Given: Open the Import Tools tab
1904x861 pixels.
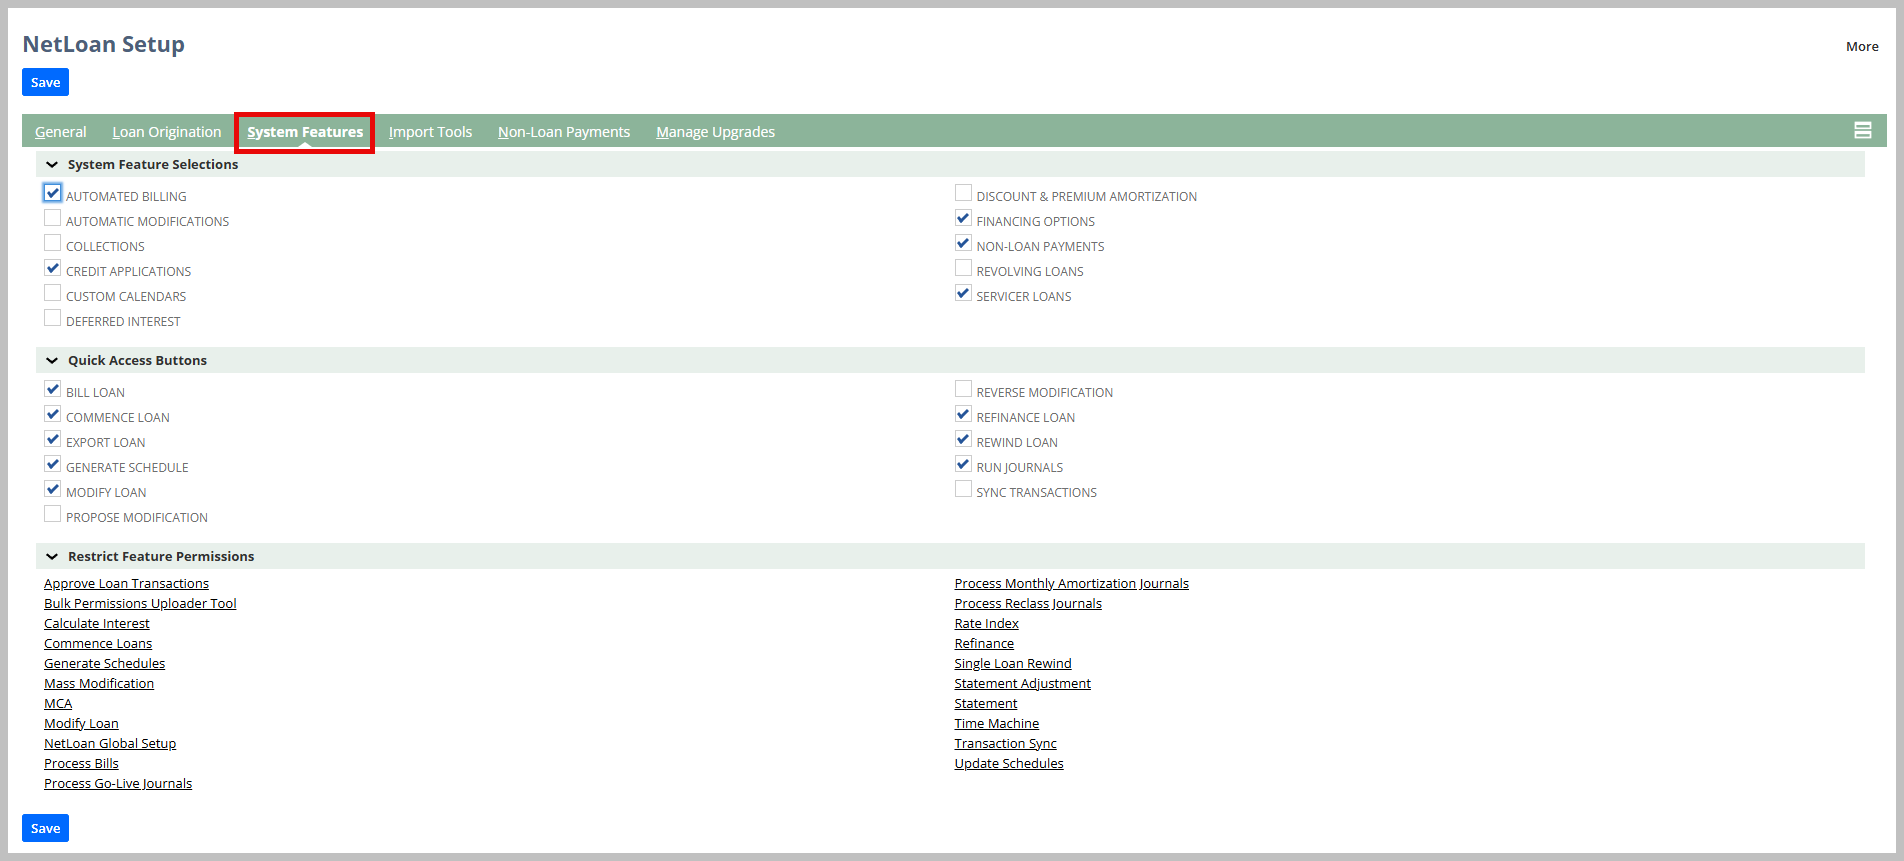Looking at the screenshot, I should pos(430,132).
